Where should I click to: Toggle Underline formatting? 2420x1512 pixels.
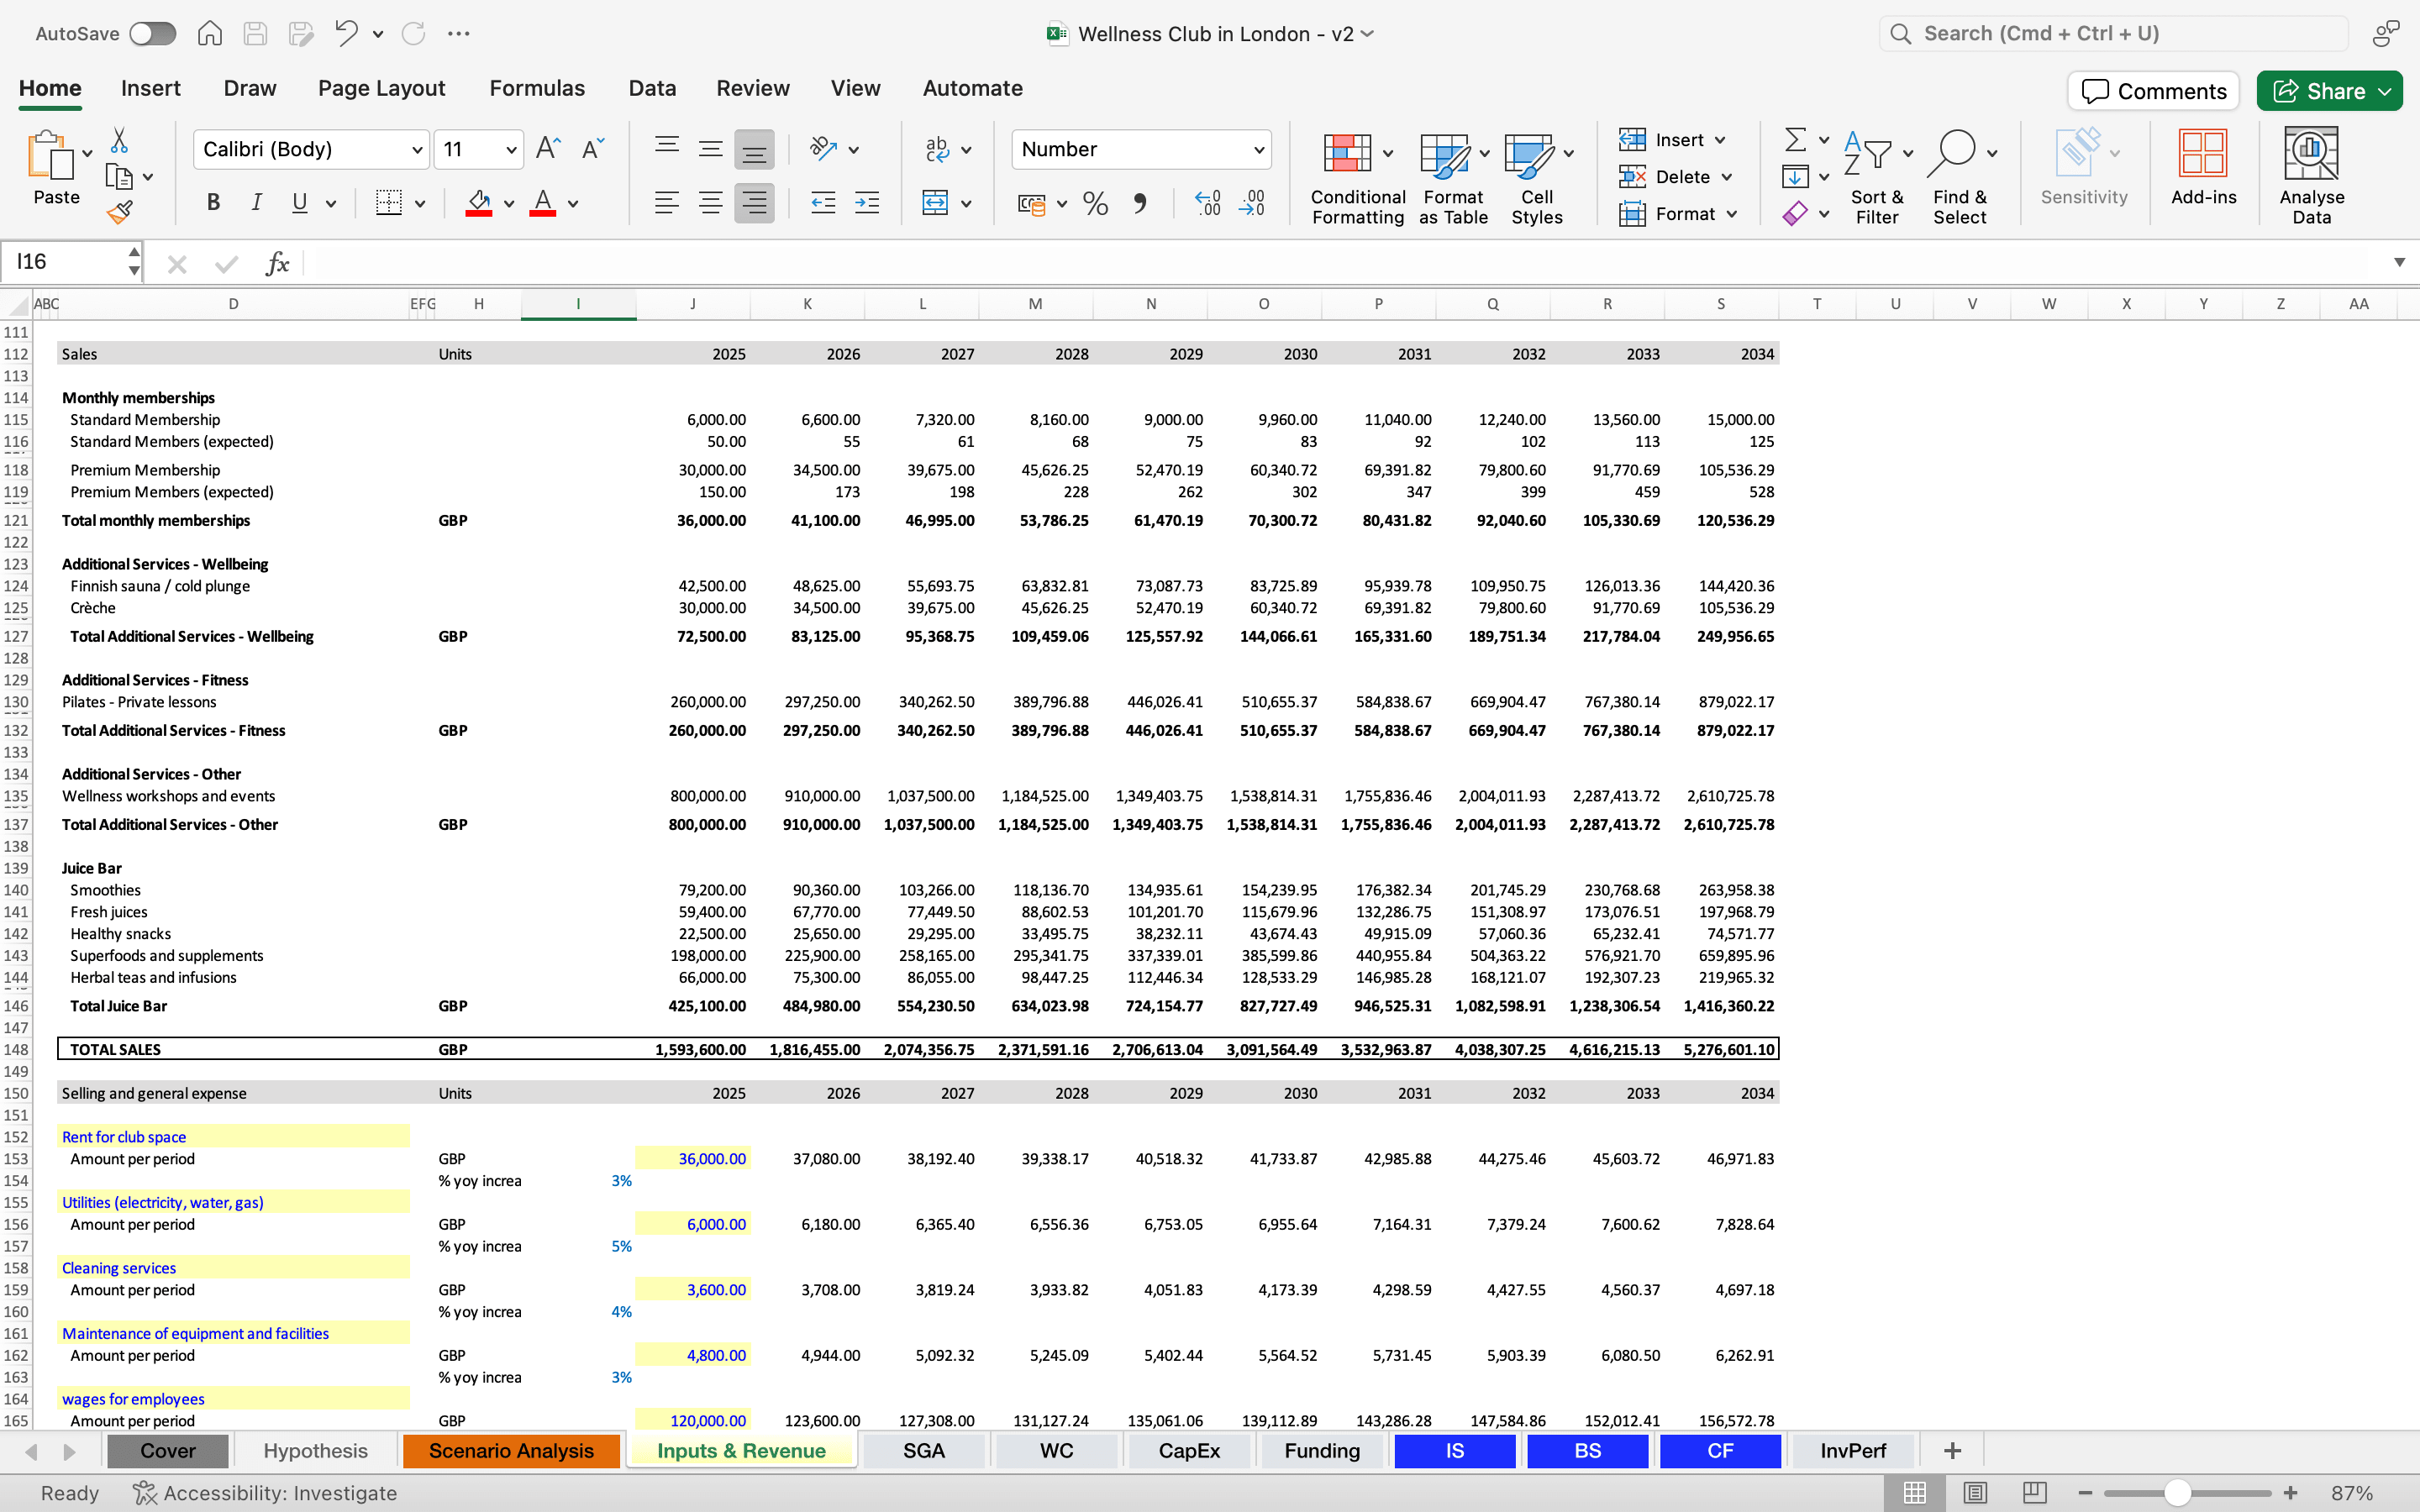click(299, 203)
